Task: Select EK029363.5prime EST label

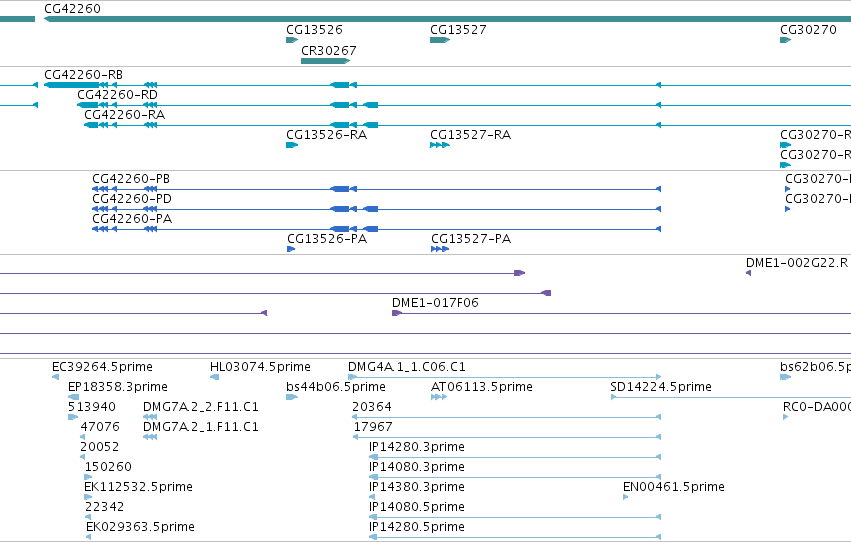Action: [140, 528]
